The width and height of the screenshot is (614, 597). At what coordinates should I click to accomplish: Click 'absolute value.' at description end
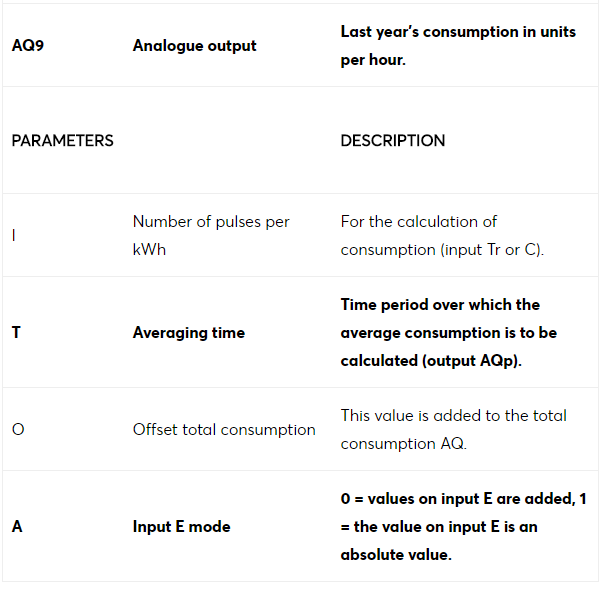tap(396, 555)
